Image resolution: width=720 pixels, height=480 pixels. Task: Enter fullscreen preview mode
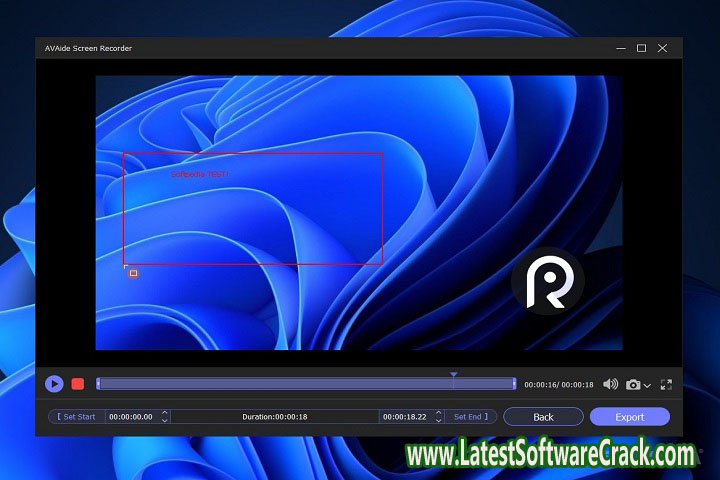666,384
